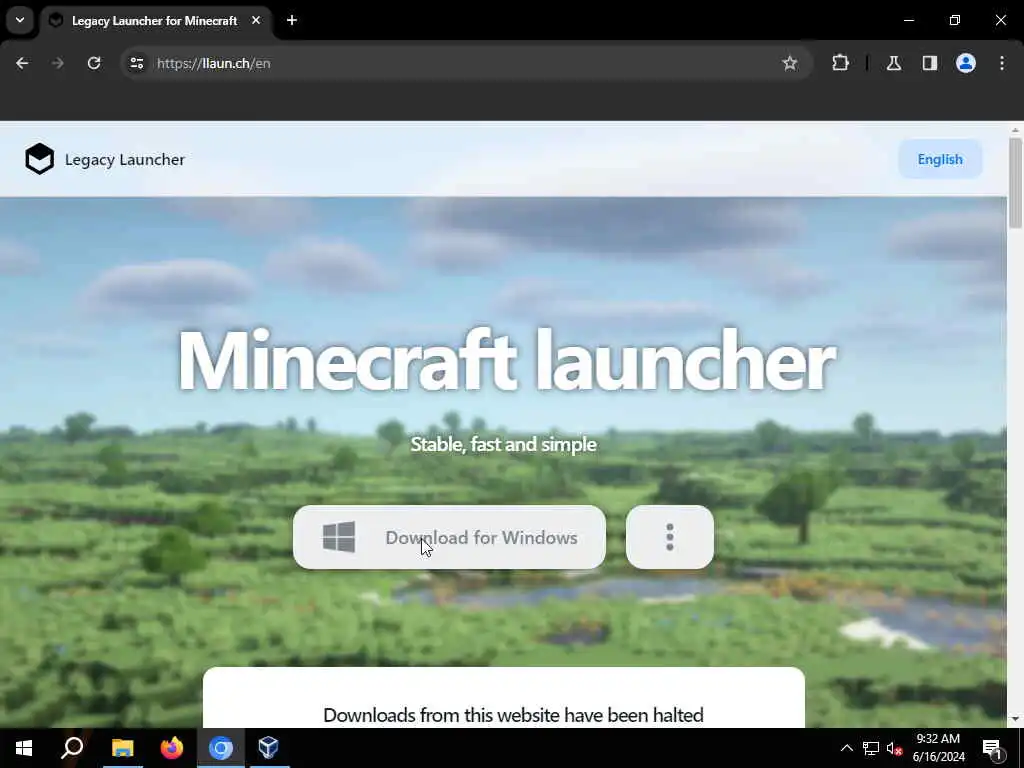Viewport: 1024px width, 768px height.
Task: Click the forward navigation arrow
Action: click(x=57, y=63)
